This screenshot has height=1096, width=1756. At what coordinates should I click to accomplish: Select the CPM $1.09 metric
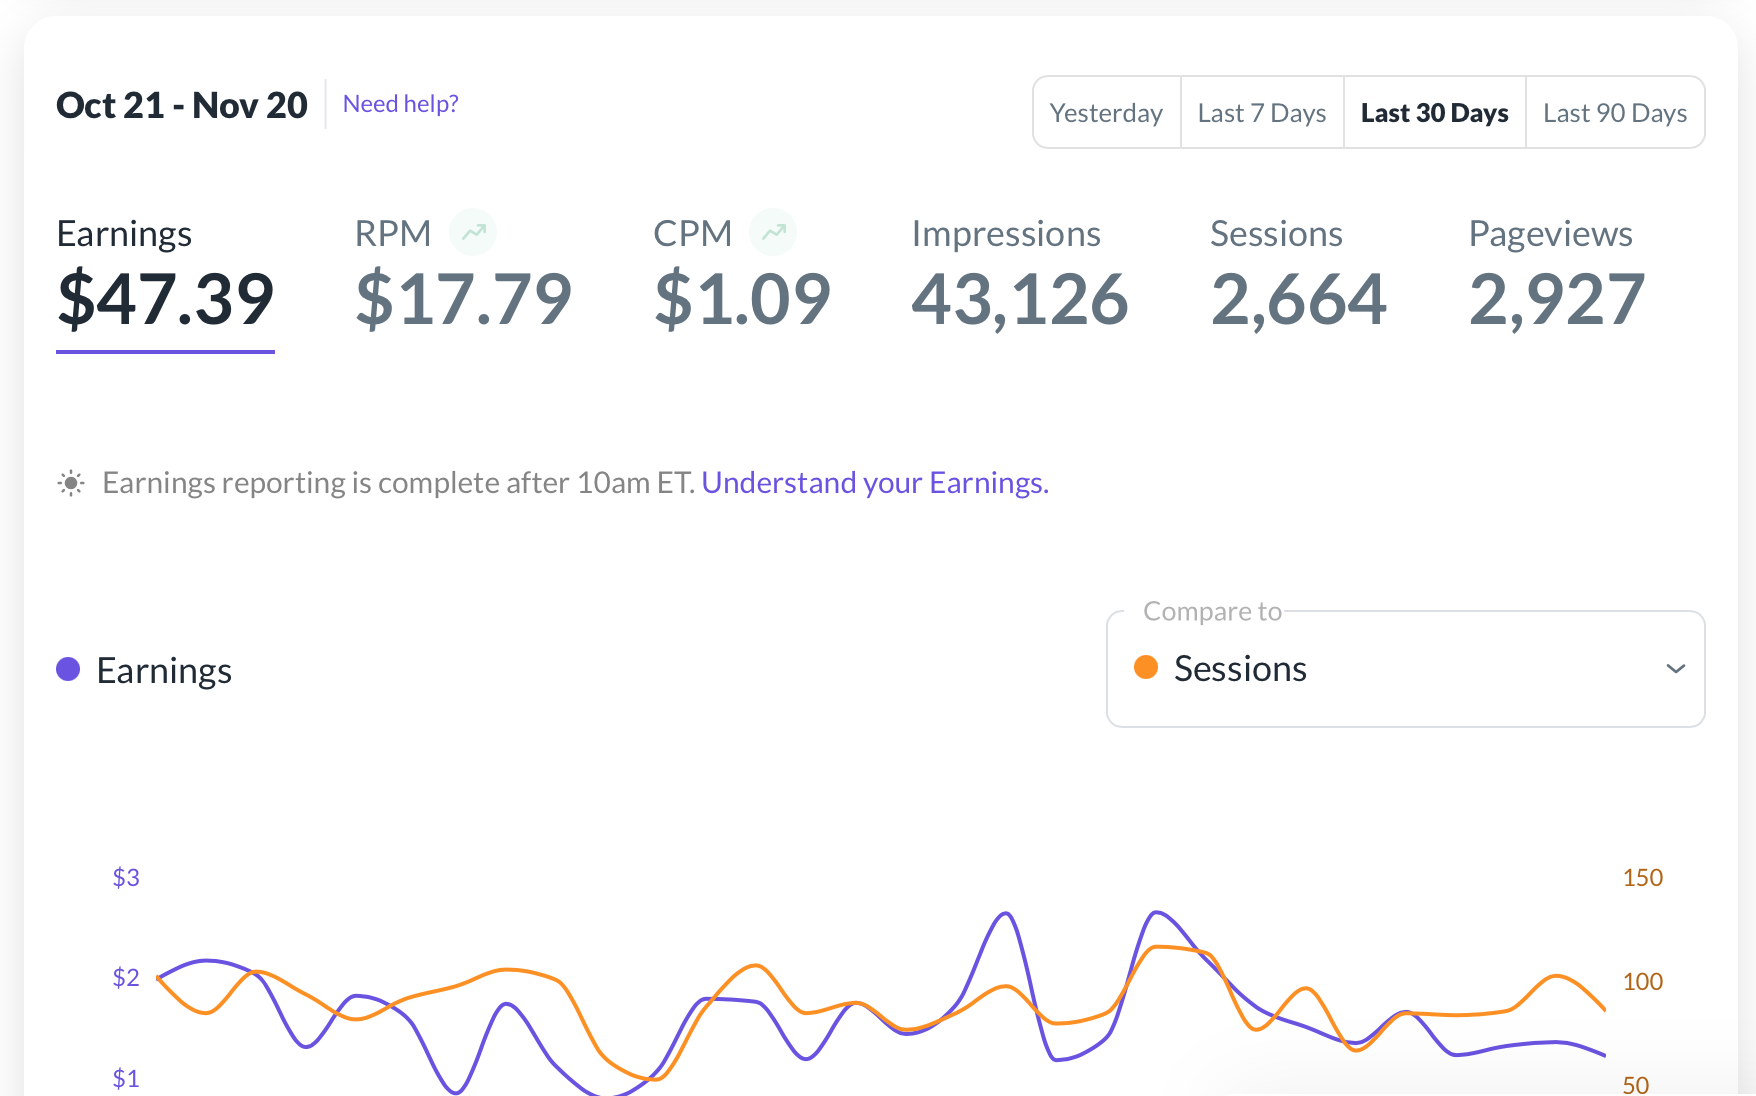click(741, 275)
